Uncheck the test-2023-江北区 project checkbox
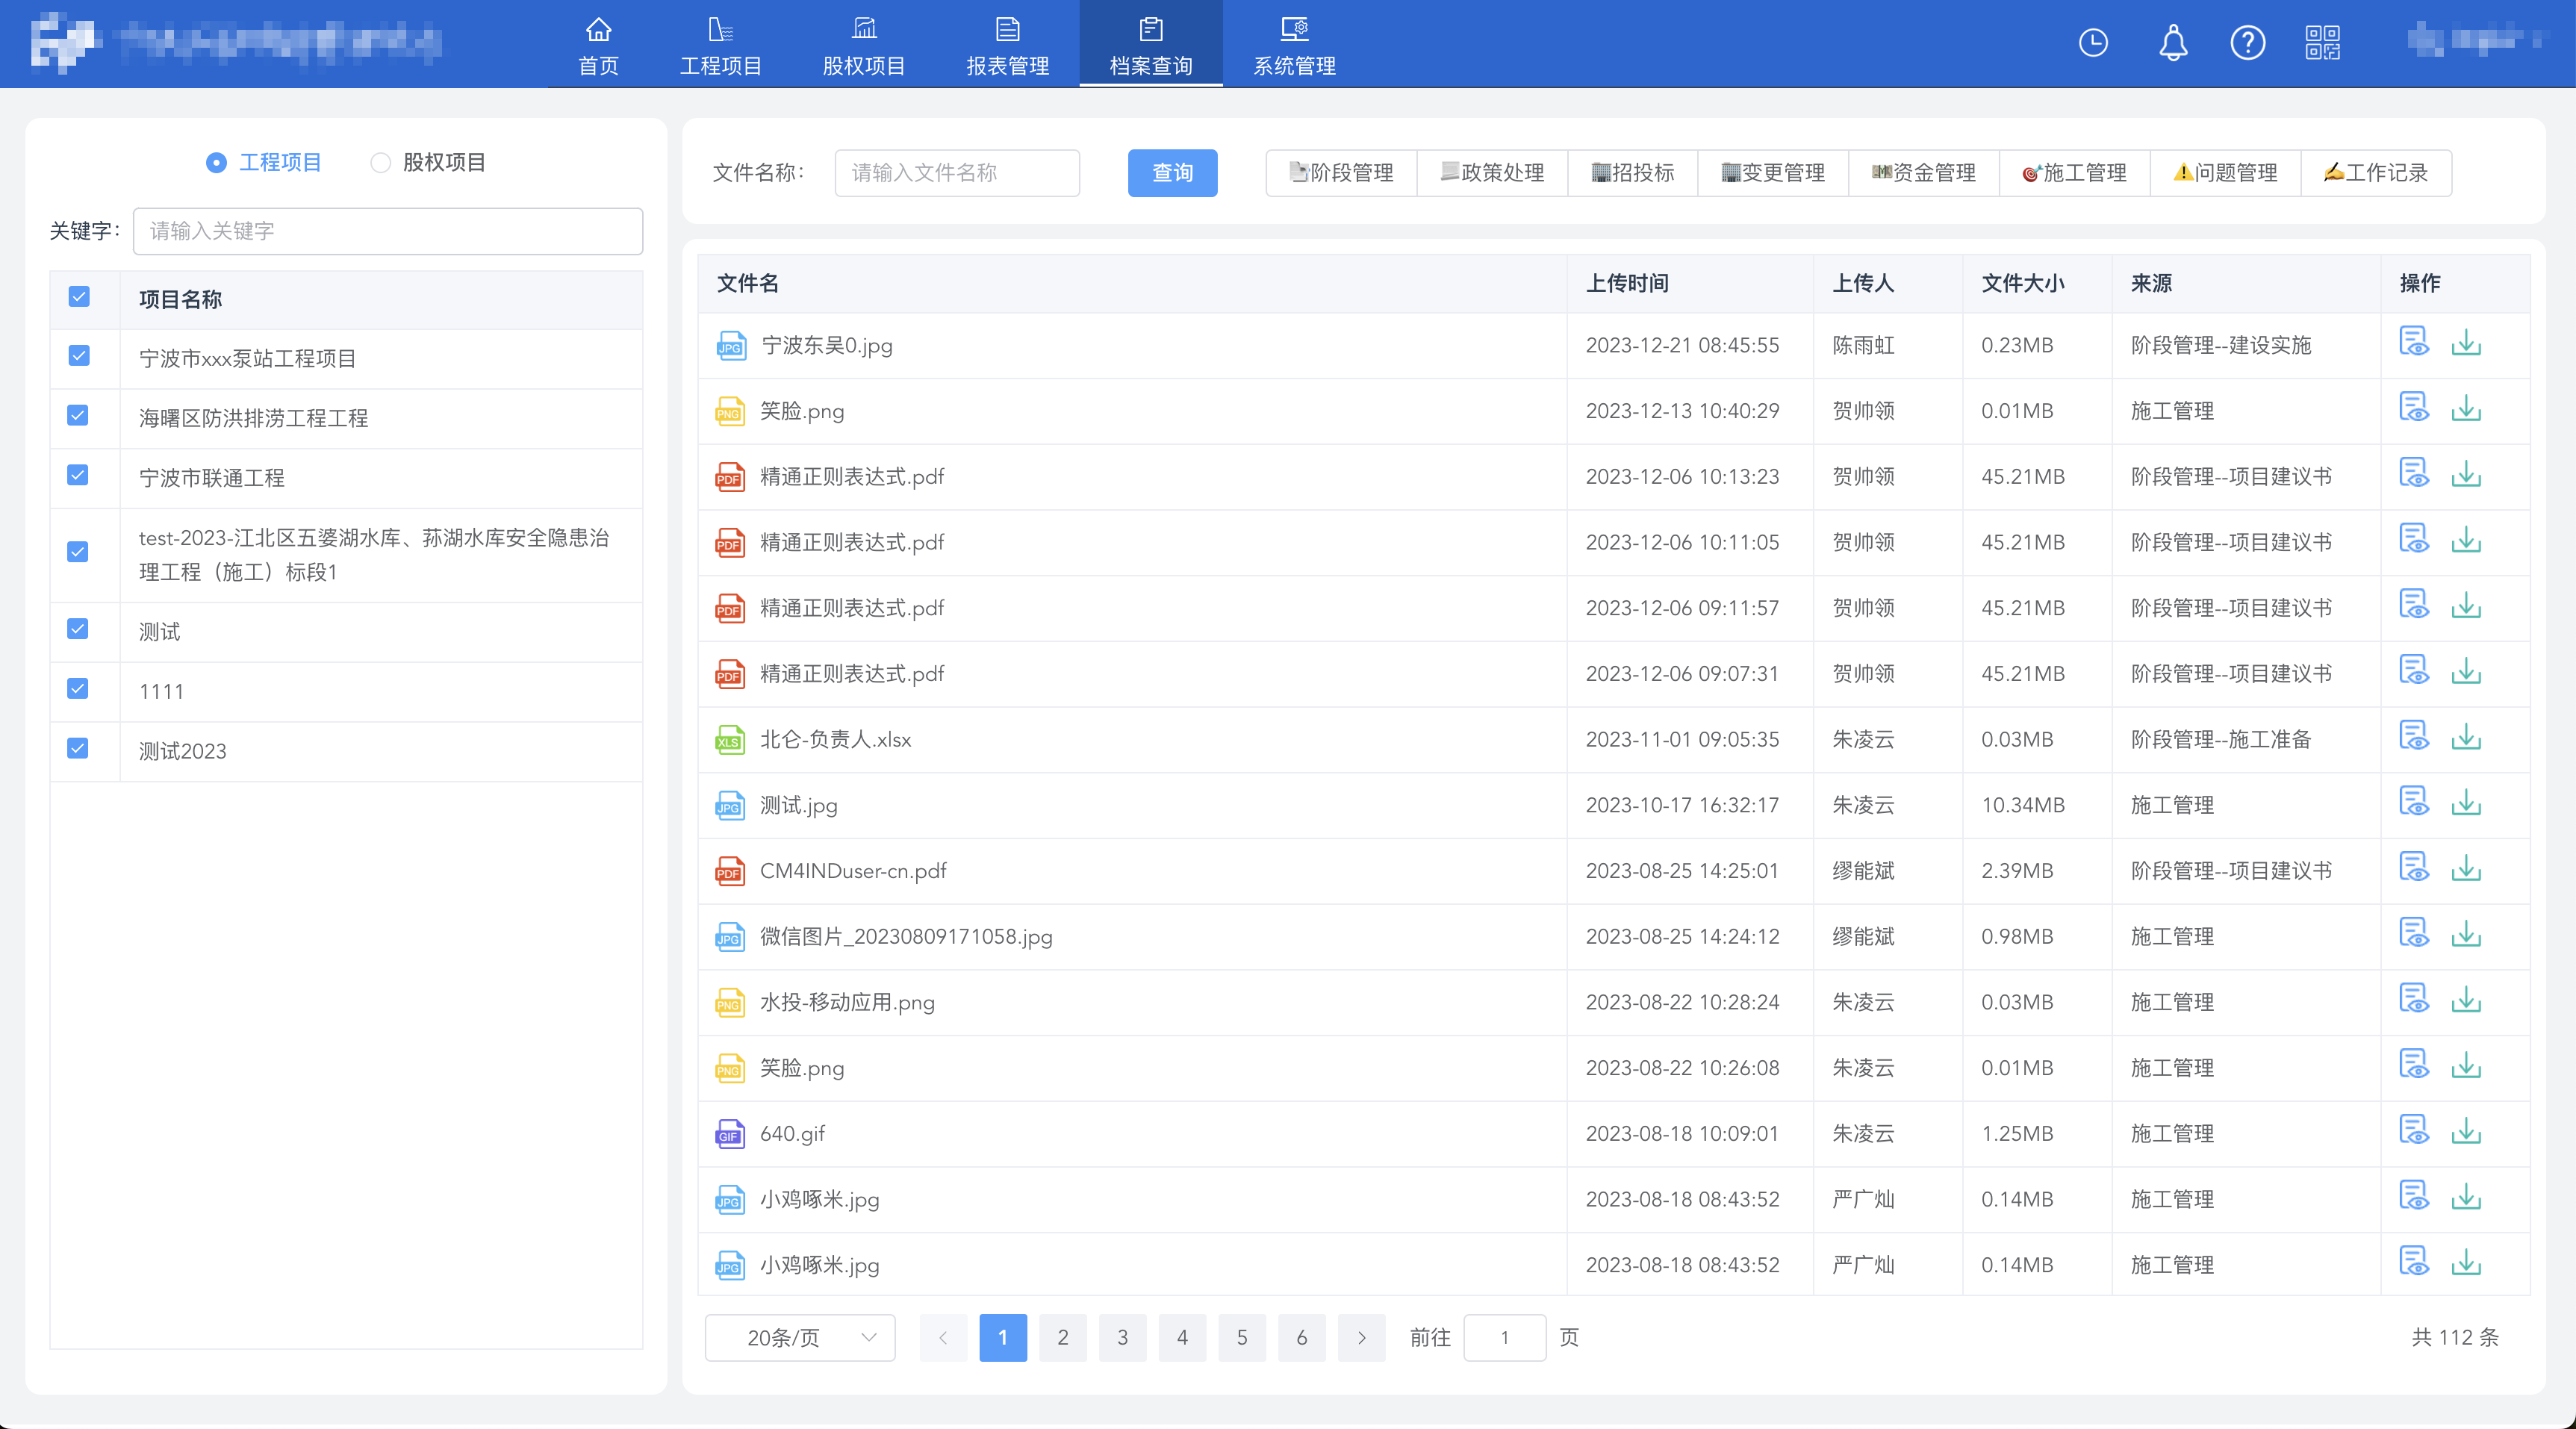This screenshot has width=2576, height=1429. [x=78, y=552]
